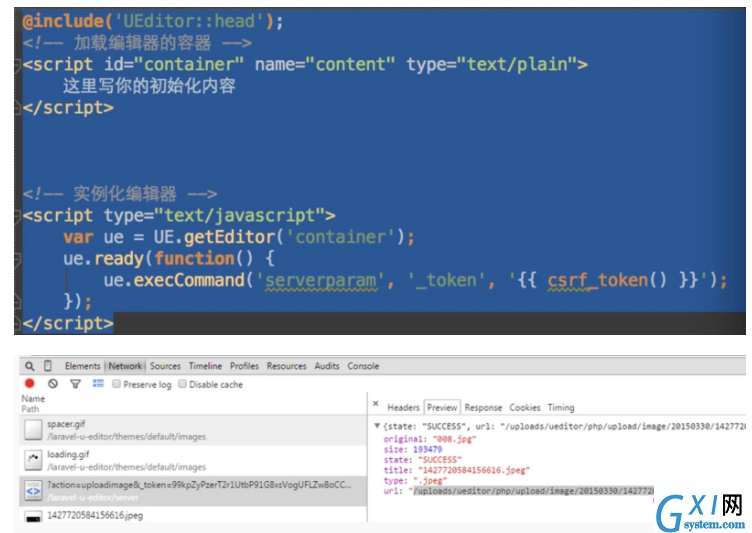
Task: Open the Profiles tab
Action: [x=244, y=366]
